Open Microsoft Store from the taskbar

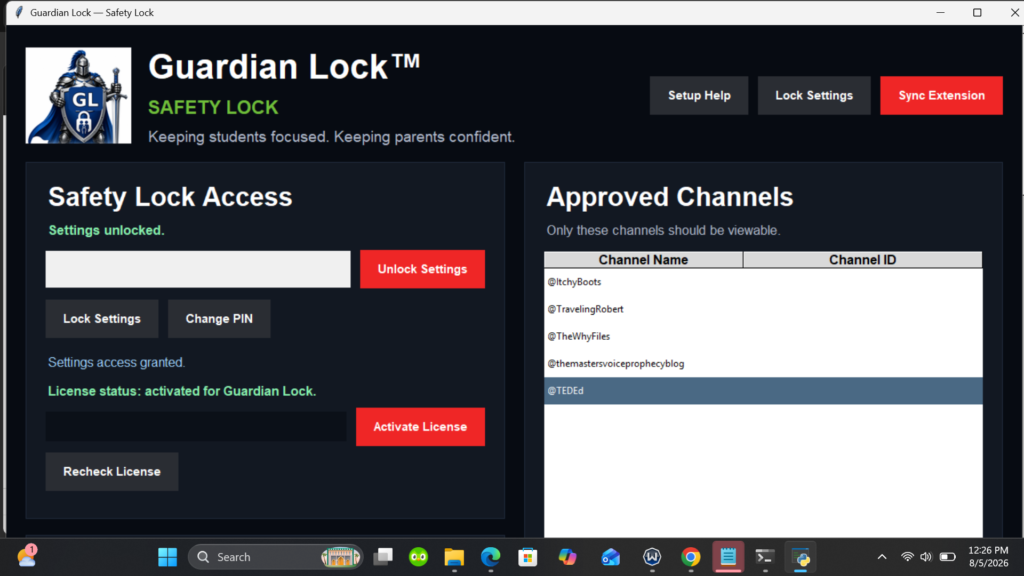(528, 557)
